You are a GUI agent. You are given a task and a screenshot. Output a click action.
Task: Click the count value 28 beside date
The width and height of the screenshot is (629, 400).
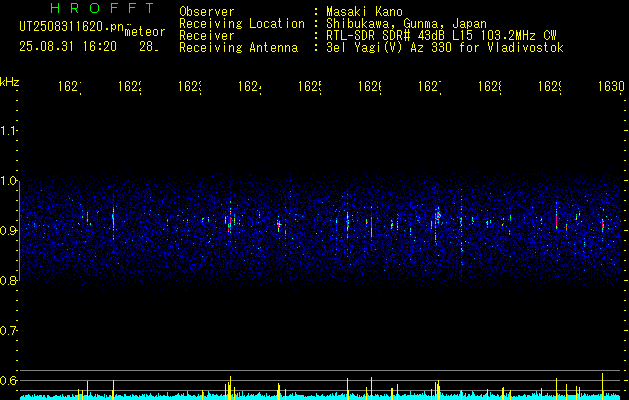point(149,47)
